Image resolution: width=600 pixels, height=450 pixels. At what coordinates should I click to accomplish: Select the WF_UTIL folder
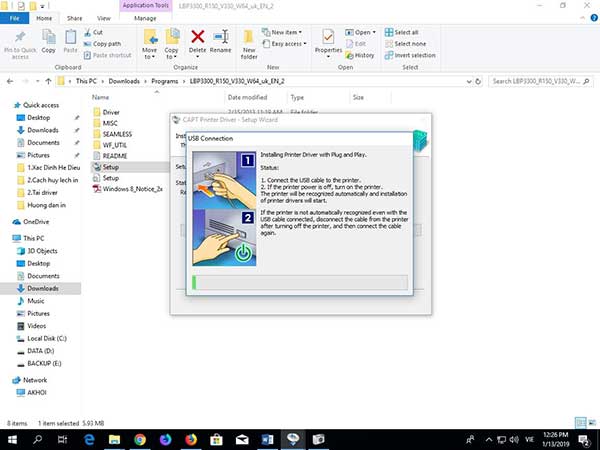pyautogui.click(x=110, y=145)
